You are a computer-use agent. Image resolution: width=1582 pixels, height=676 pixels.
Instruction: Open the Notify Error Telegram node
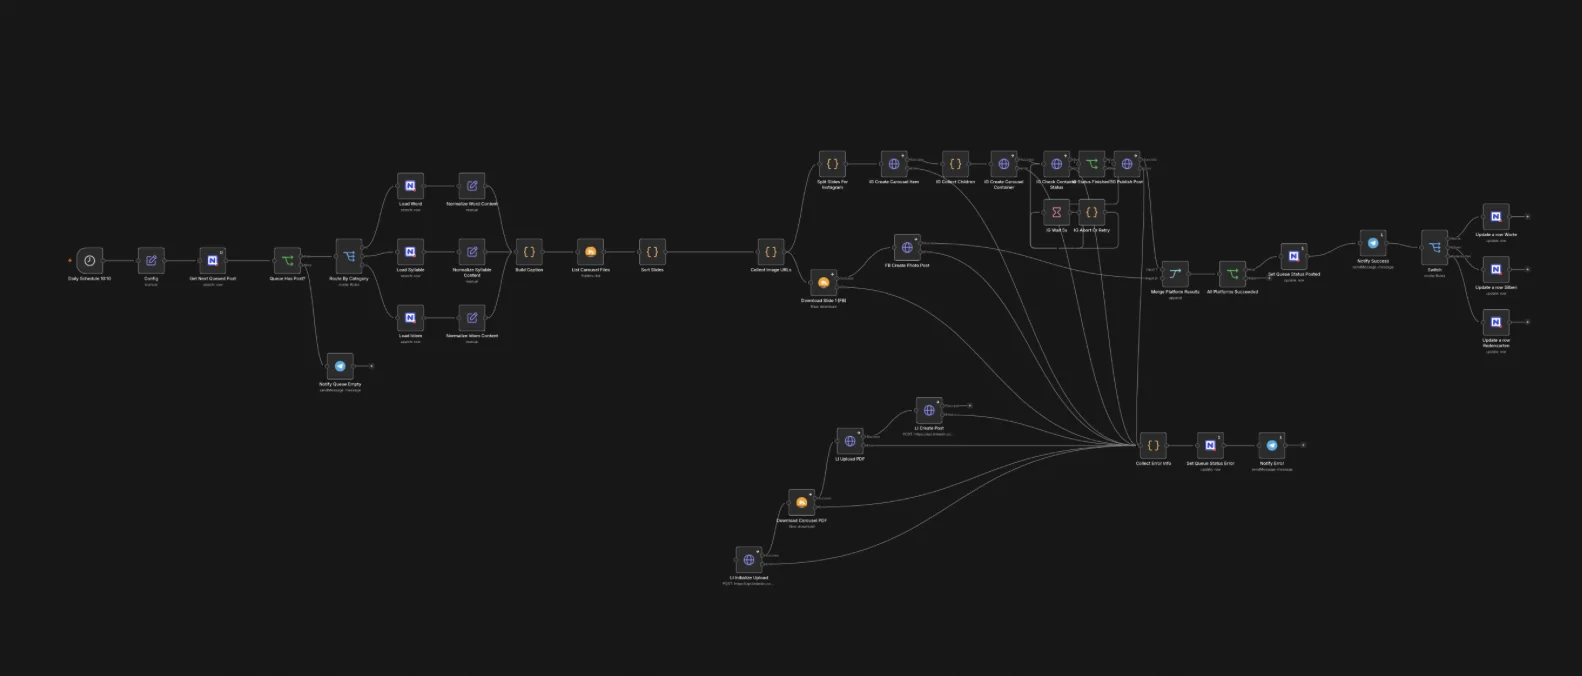click(x=1272, y=445)
